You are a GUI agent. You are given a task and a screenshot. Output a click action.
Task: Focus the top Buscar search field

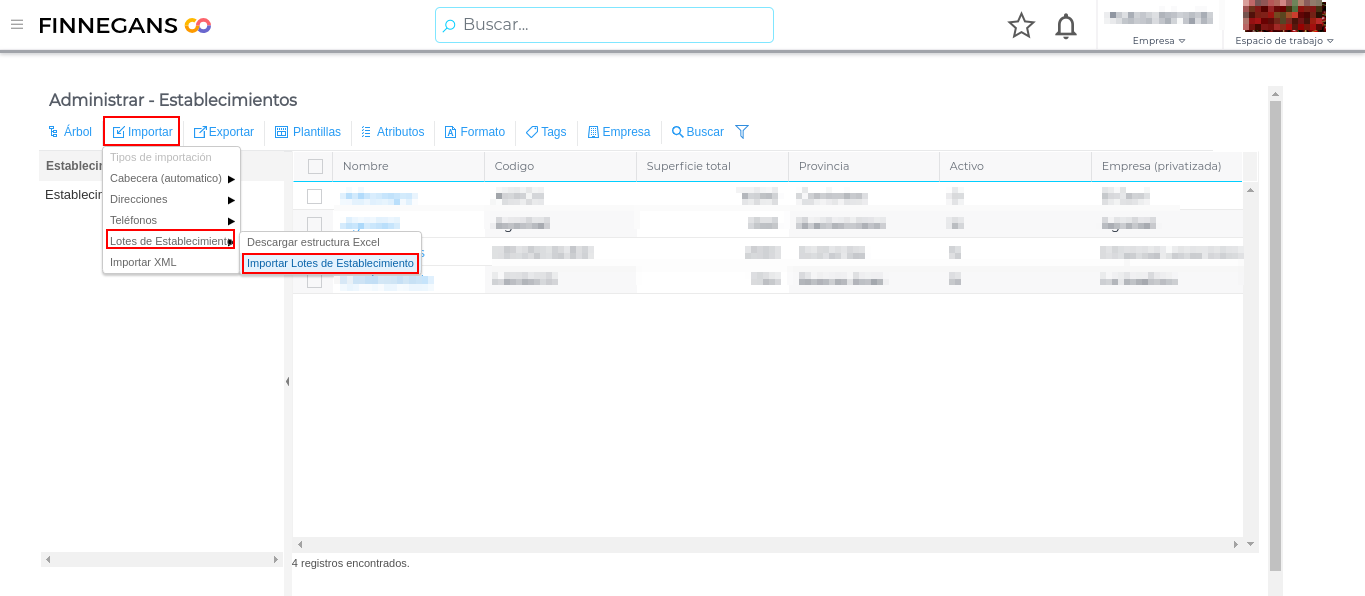(x=604, y=25)
